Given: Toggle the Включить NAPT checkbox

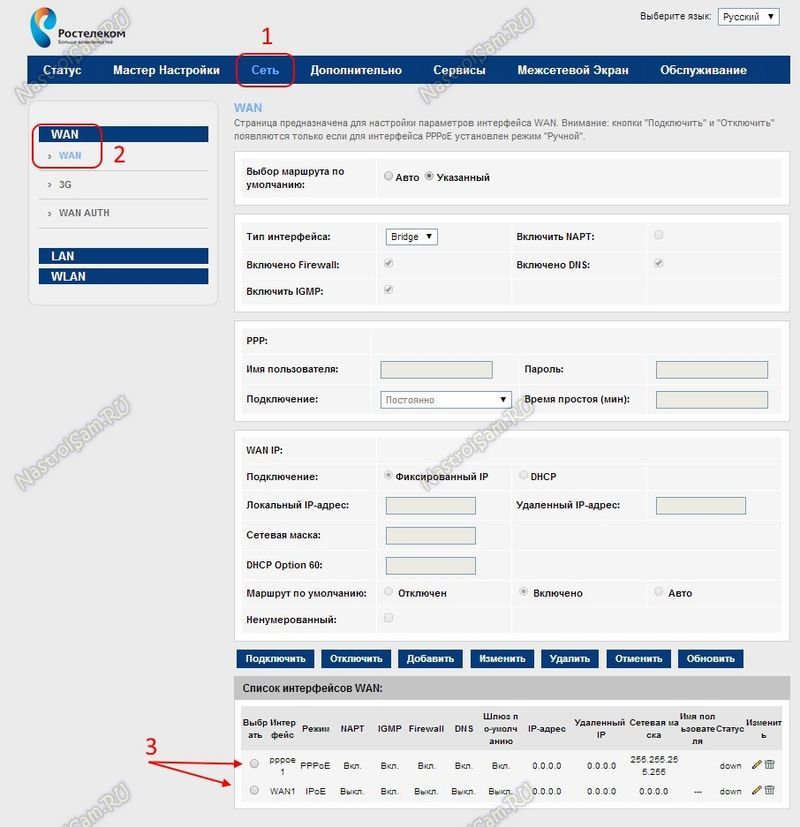Looking at the screenshot, I should click(659, 235).
